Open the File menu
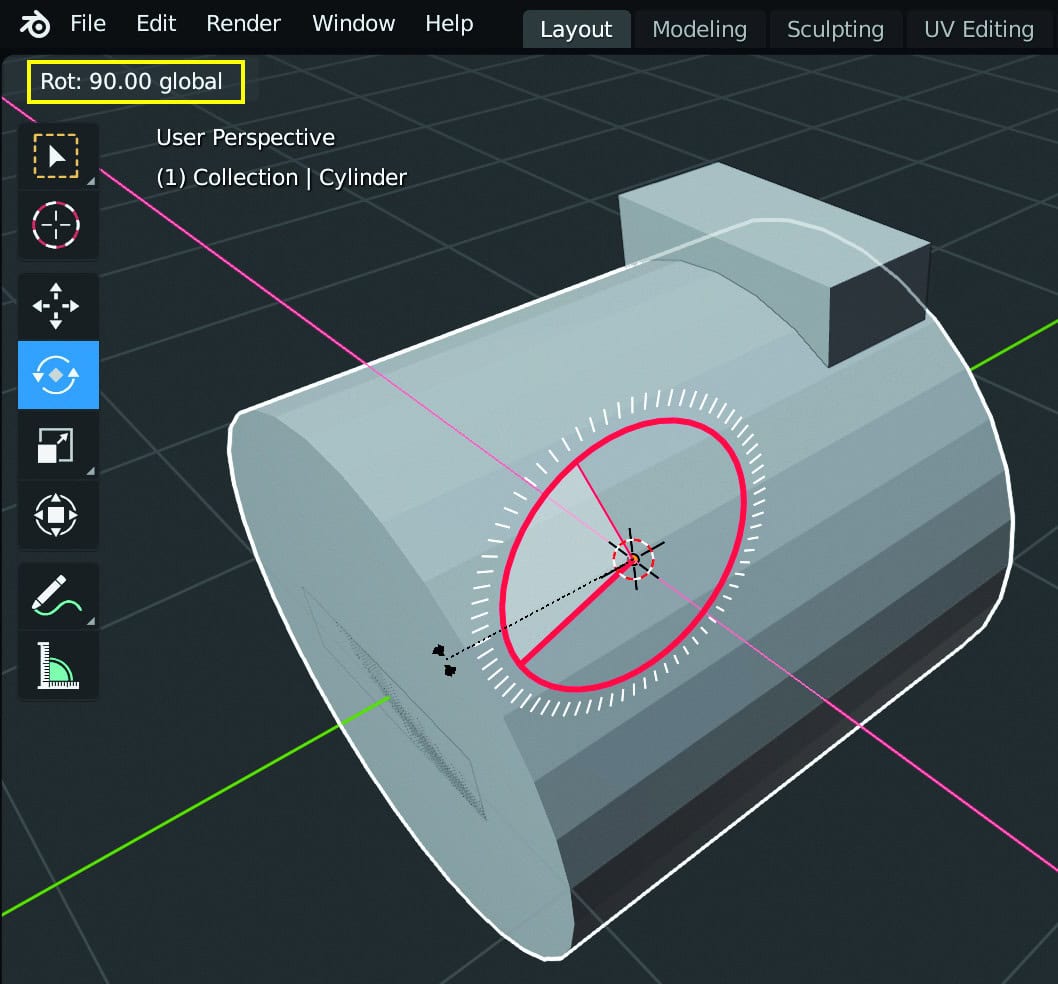1058x984 pixels. click(x=88, y=24)
